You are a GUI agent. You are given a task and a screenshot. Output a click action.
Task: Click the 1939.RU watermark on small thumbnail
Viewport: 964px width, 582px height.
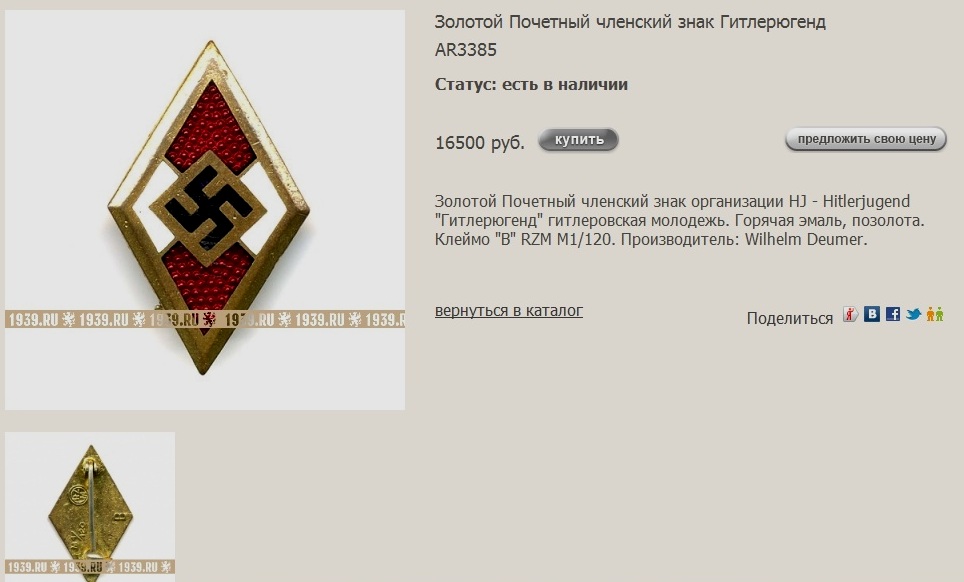pyautogui.click(x=90, y=567)
